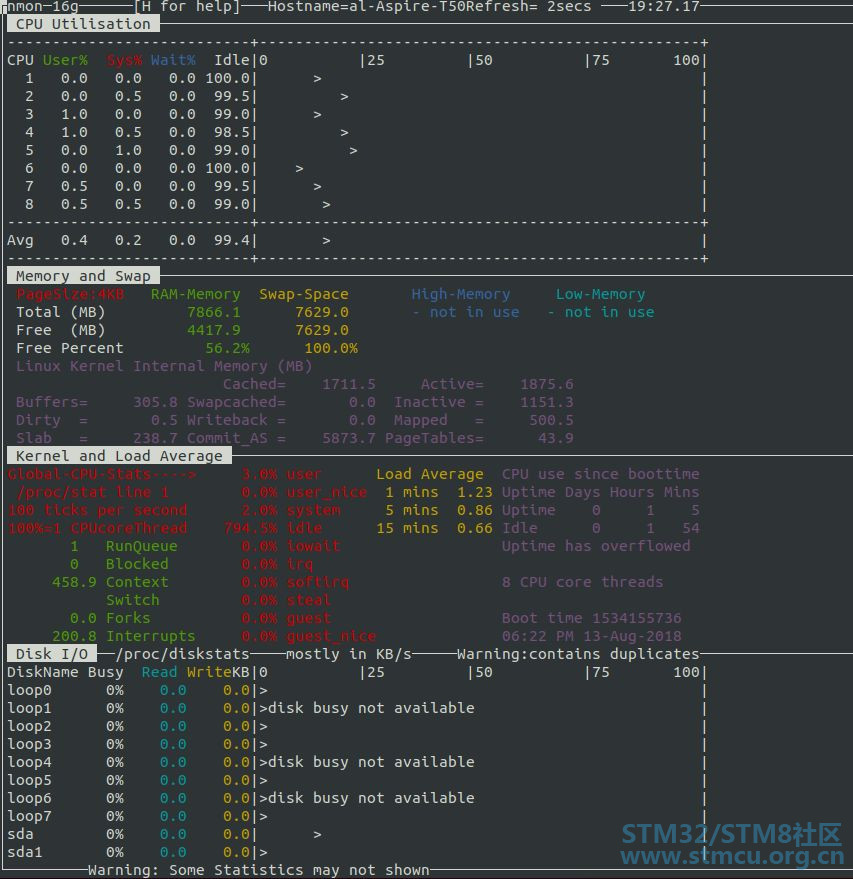Image resolution: width=853 pixels, height=879 pixels.
Task: Click the loop6 'disk busy not available' message
Action: pos(371,798)
